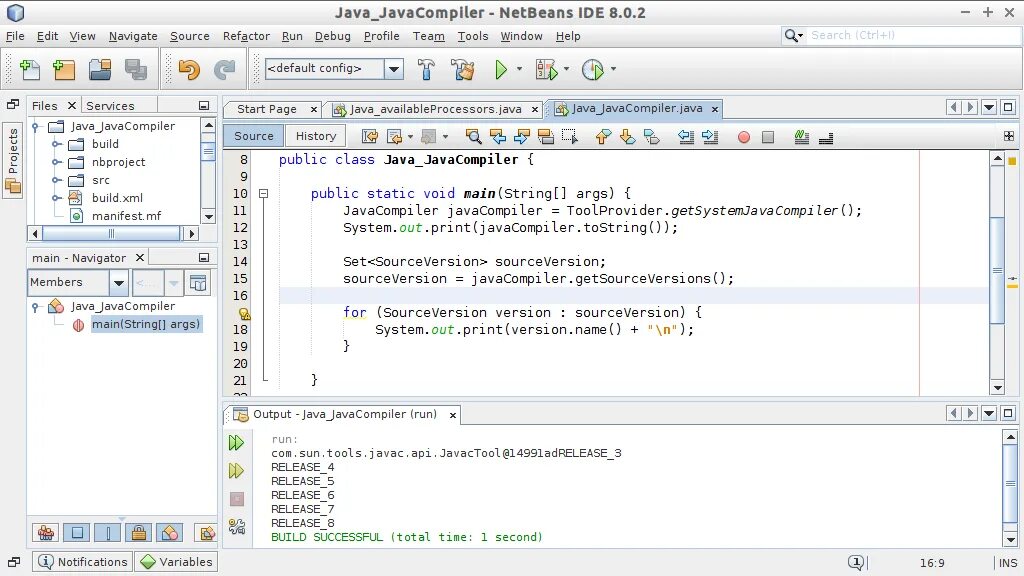Toggle Show Inner Classes filter in Navigator
1024x576 pixels.
coord(169,533)
